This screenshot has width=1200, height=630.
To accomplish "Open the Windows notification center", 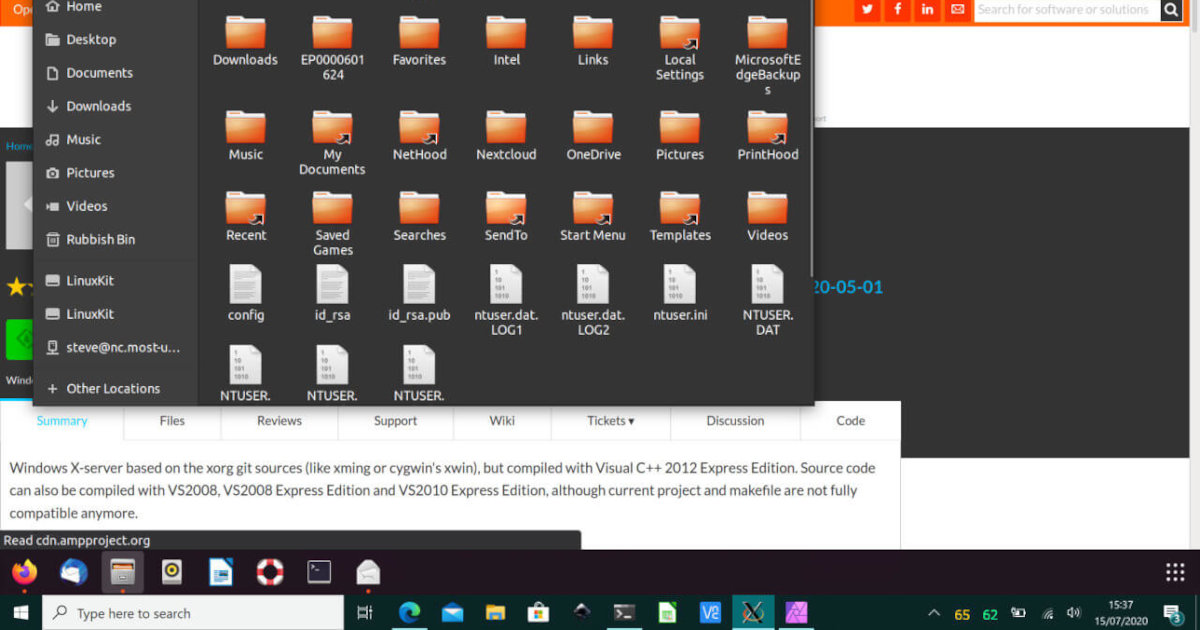I will pos(1173,613).
